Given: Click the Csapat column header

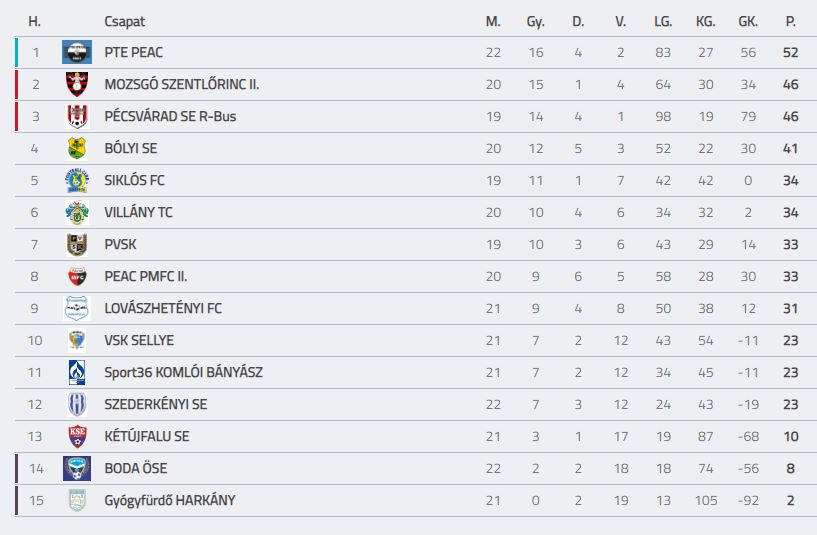Looking at the screenshot, I should coord(125,21).
